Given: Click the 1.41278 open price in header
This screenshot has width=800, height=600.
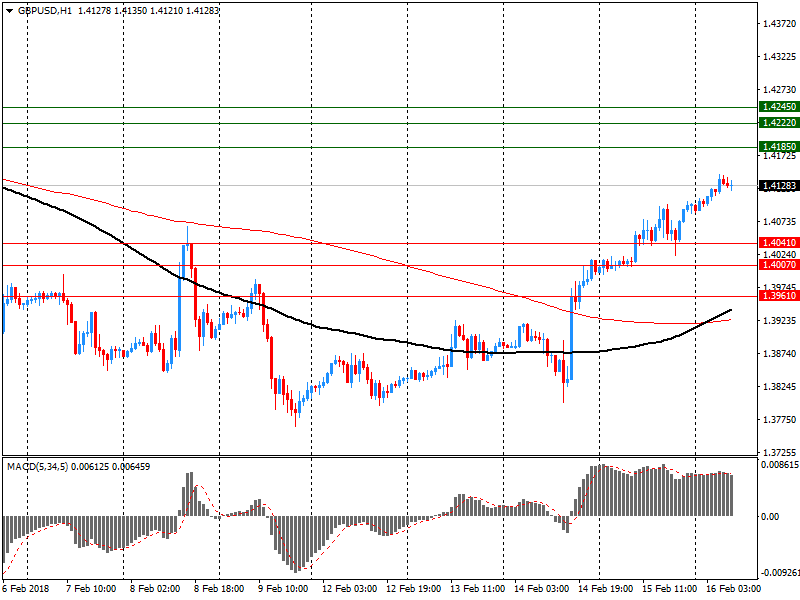Looking at the screenshot, I should (x=94, y=10).
